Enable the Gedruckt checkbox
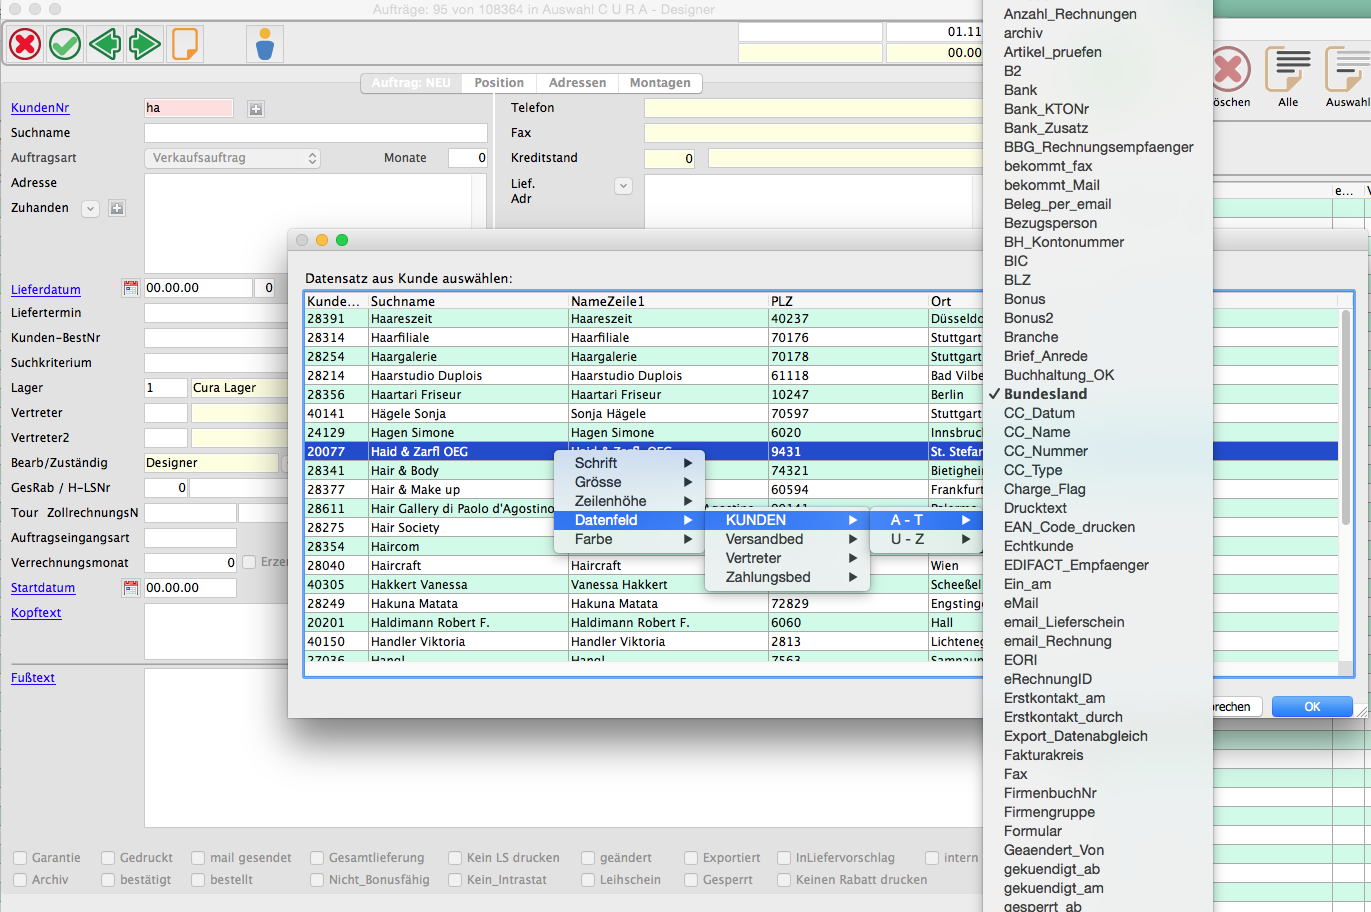The width and height of the screenshot is (1371, 912). pos(108,858)
